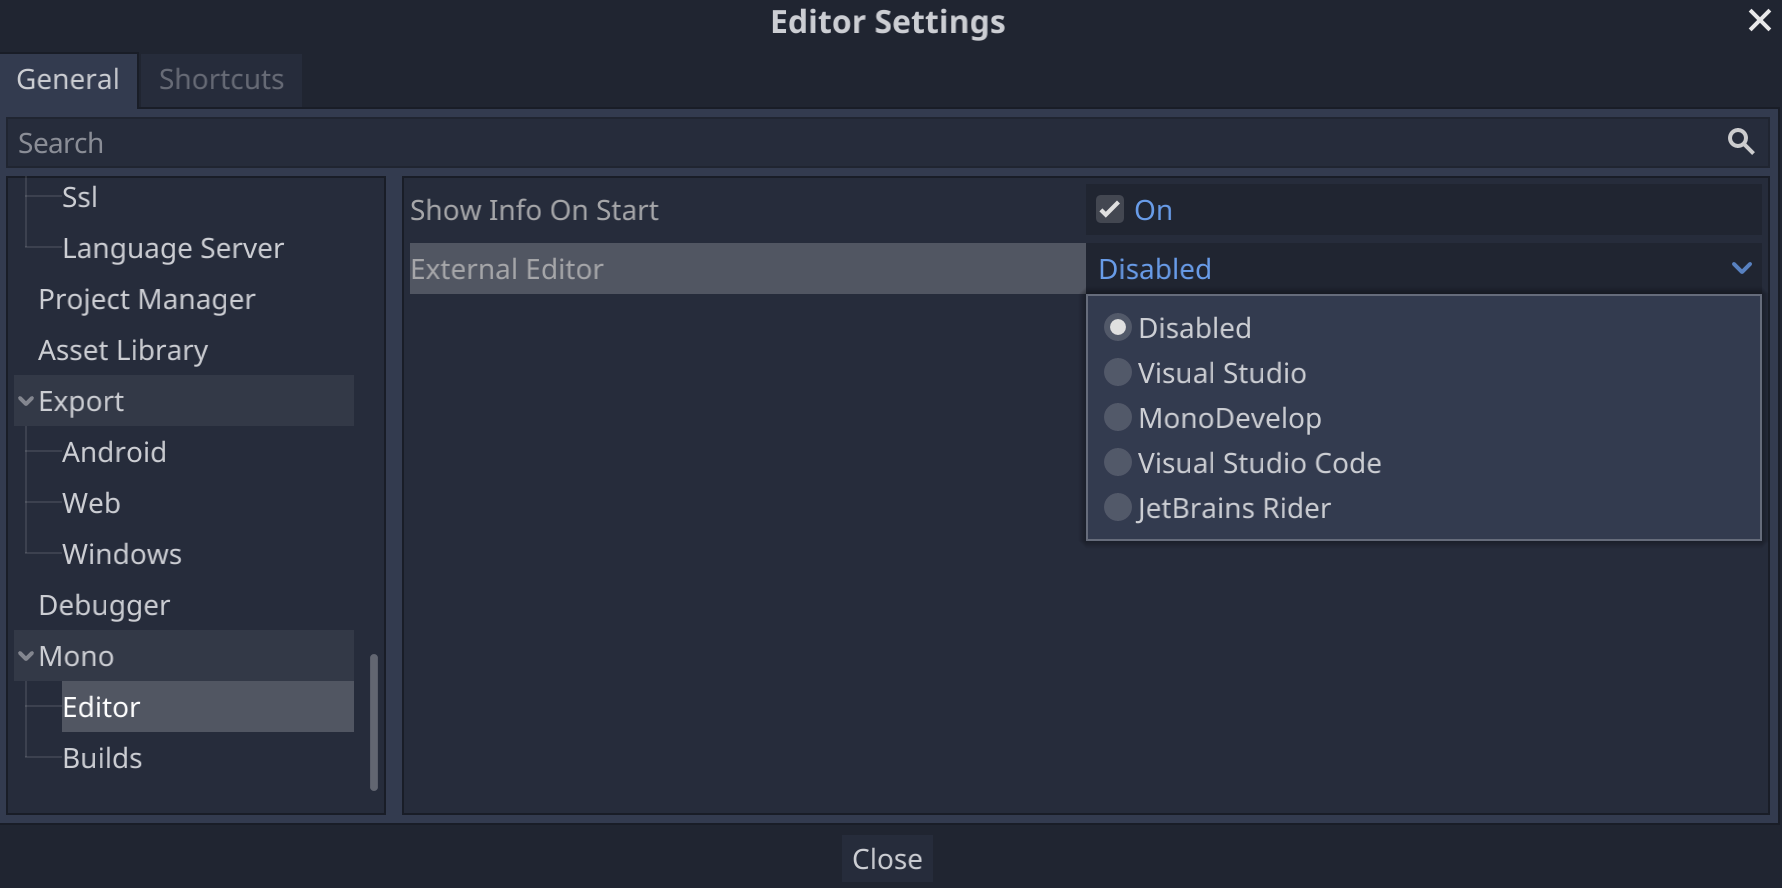Select MonoDevelop as external editor

point(1229,417)
